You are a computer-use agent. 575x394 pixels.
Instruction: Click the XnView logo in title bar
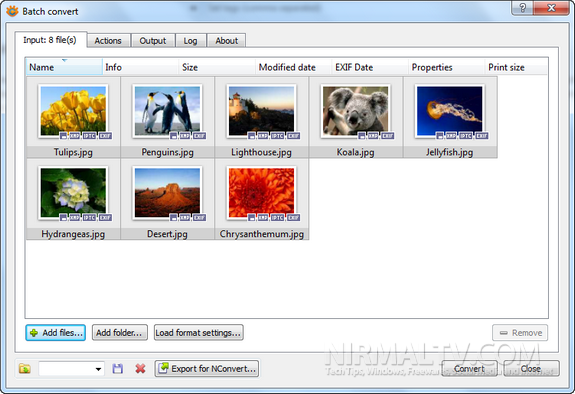click(12, 11)
